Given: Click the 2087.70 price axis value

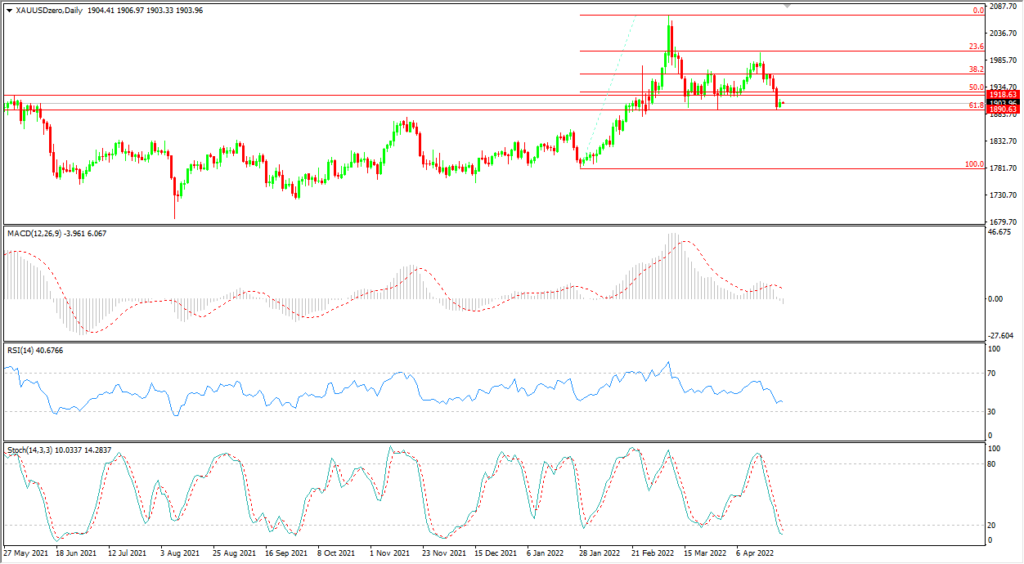Looking at the screenshot, I should pyautogui.click(x=1004, y=6).
